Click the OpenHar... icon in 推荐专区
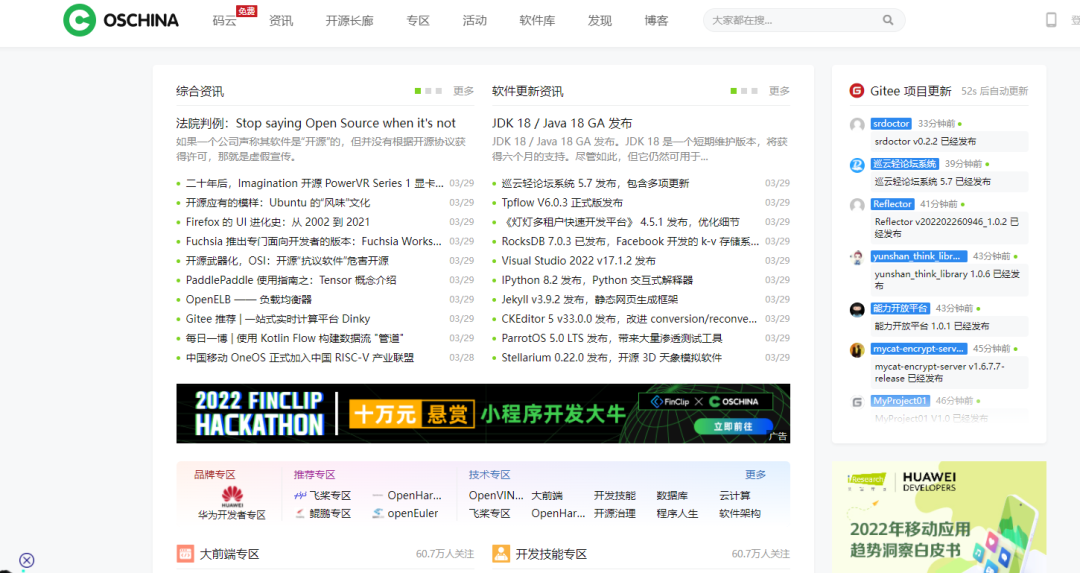This screenshot has width=1080, height=573. [377, 495]
